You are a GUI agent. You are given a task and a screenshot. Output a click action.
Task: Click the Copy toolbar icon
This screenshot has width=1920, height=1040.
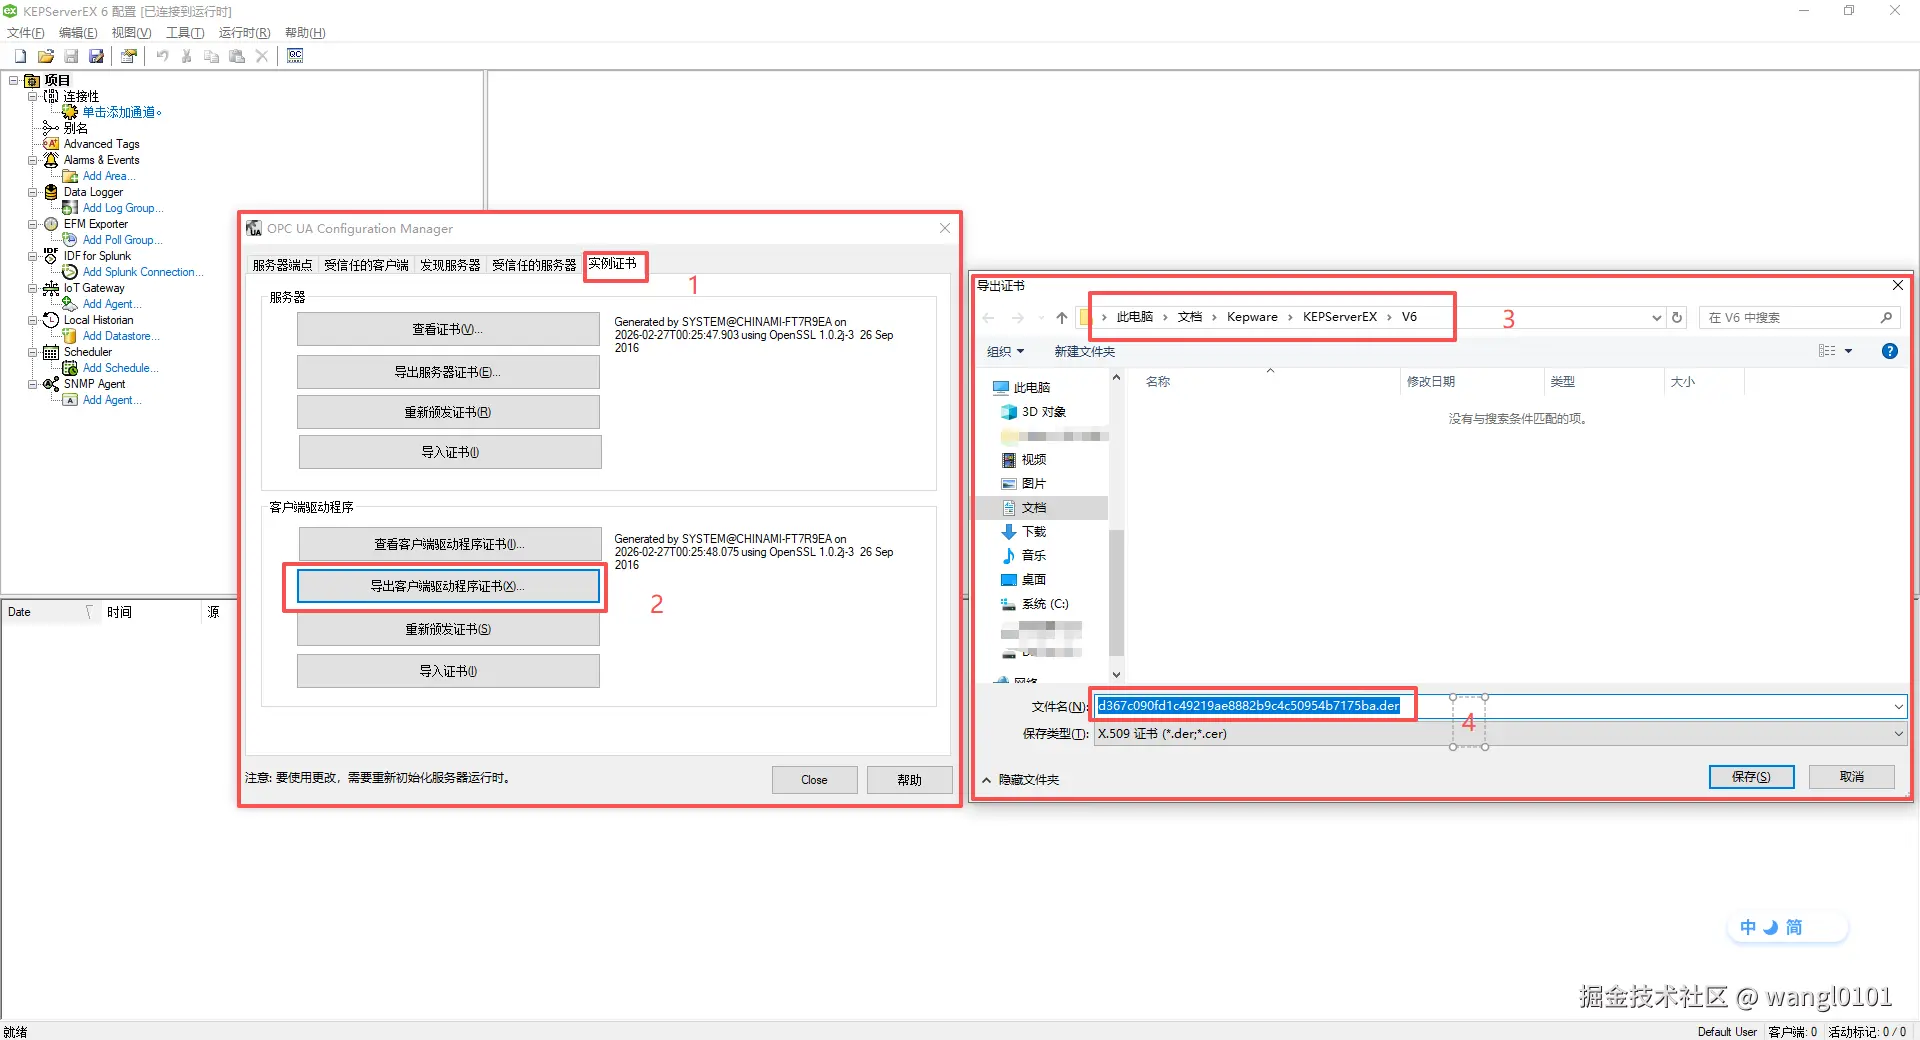(212, 56)
